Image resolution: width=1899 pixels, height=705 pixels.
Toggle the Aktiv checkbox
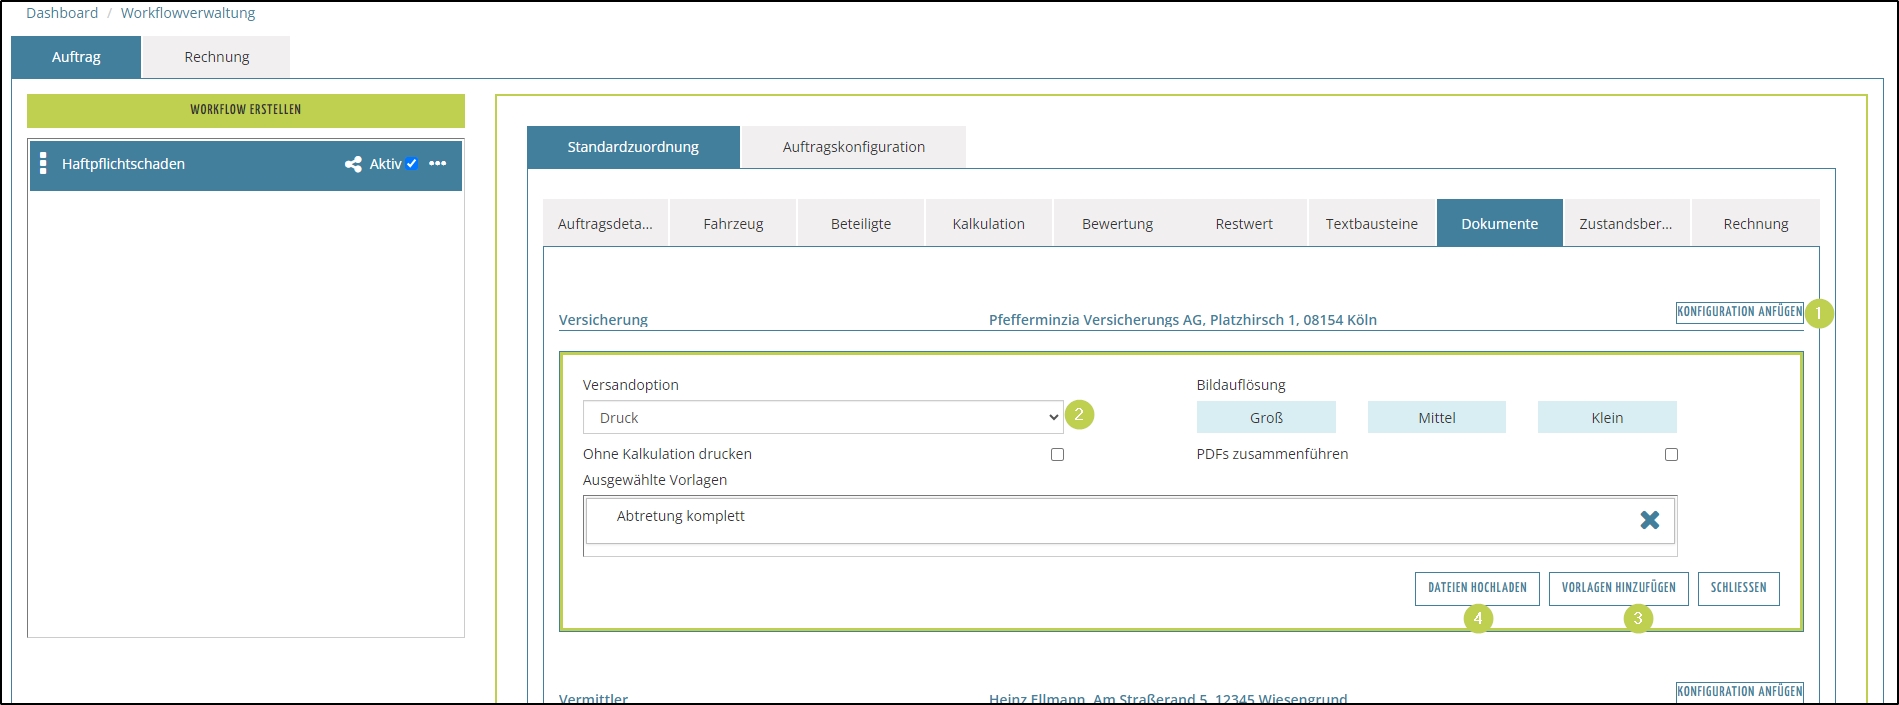point(412,164)
